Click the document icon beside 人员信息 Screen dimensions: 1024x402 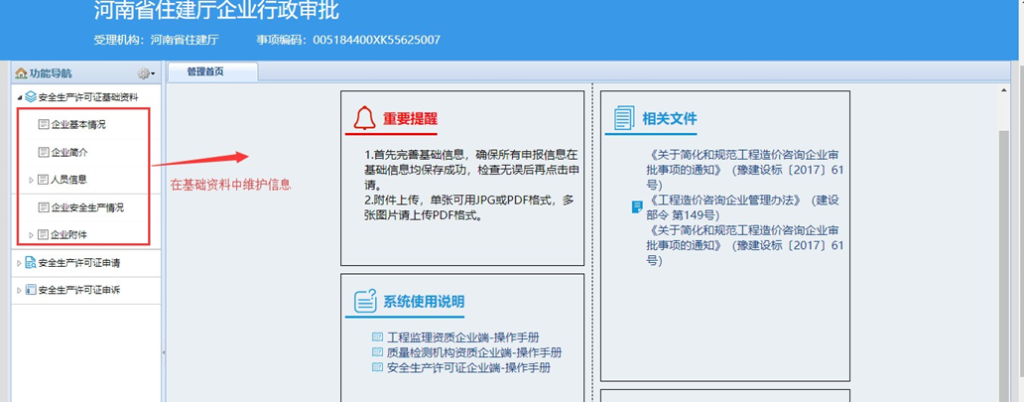[44, 179]
